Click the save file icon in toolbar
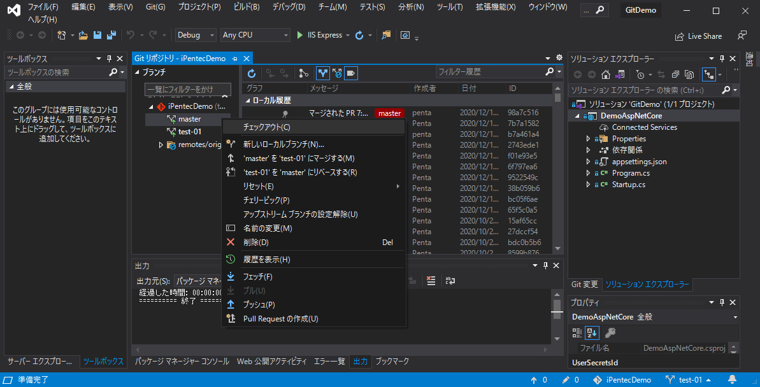Screen dimensions: 760x387 coord(97,35)
